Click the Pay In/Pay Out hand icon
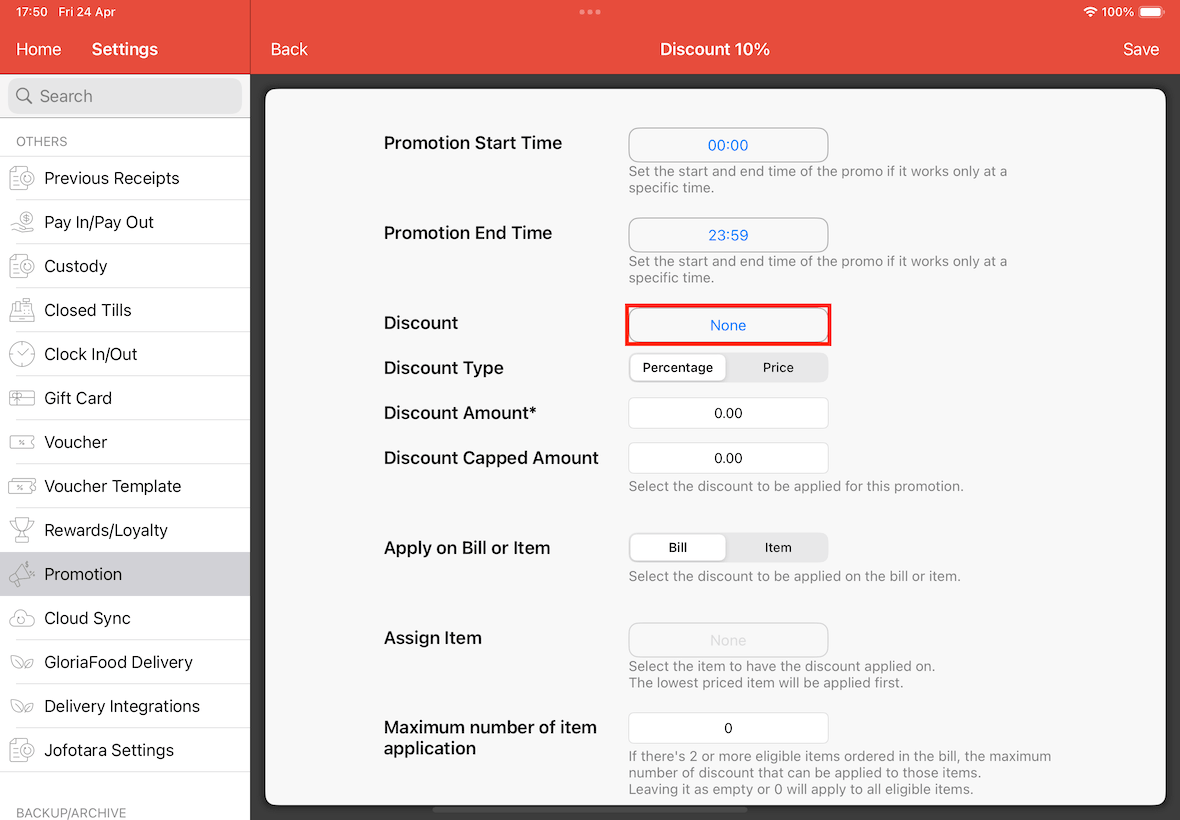The height and width of the screenshot is (820, 1180). click(22, 223)
